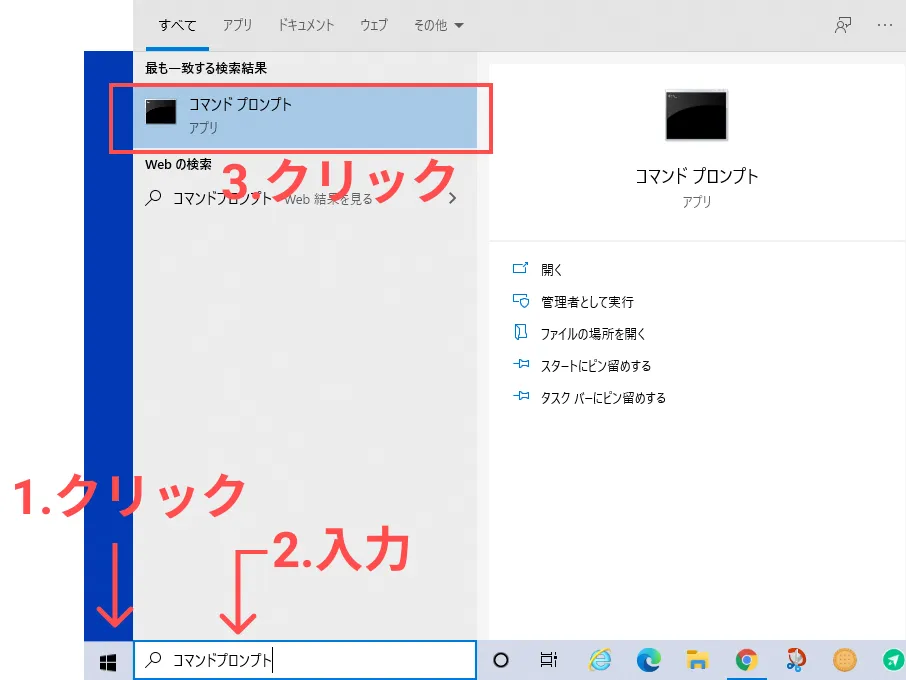This screenshot has height=680, width=906.
Task: Click the taskbar search input field
Action: [x=305, y=660]
